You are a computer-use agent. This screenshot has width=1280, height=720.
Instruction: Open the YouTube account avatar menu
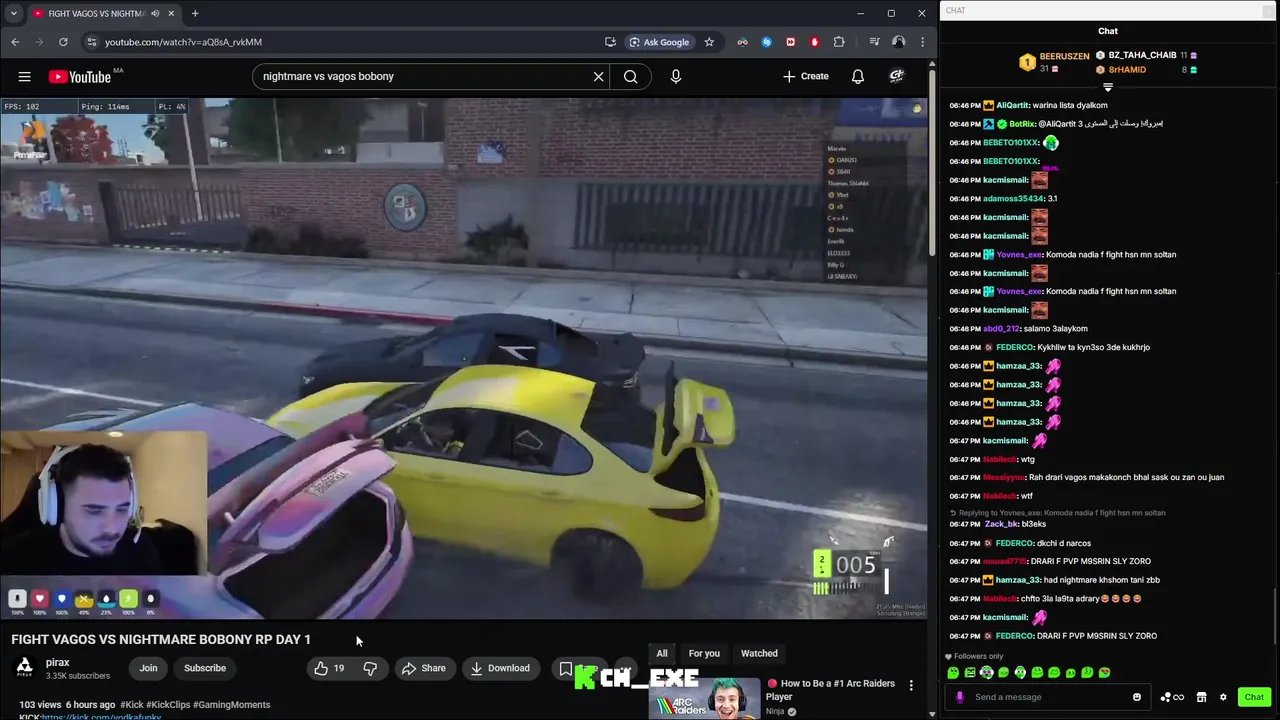(897, 76)
